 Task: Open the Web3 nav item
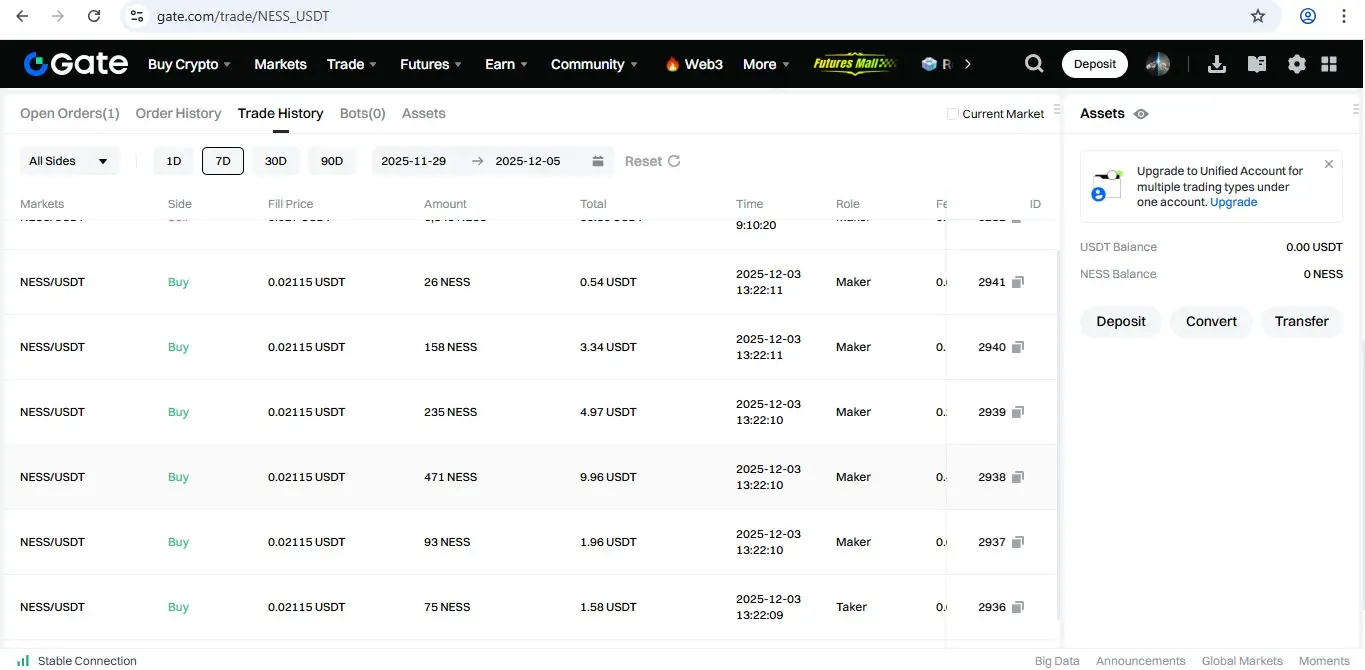tap(693, 64)
